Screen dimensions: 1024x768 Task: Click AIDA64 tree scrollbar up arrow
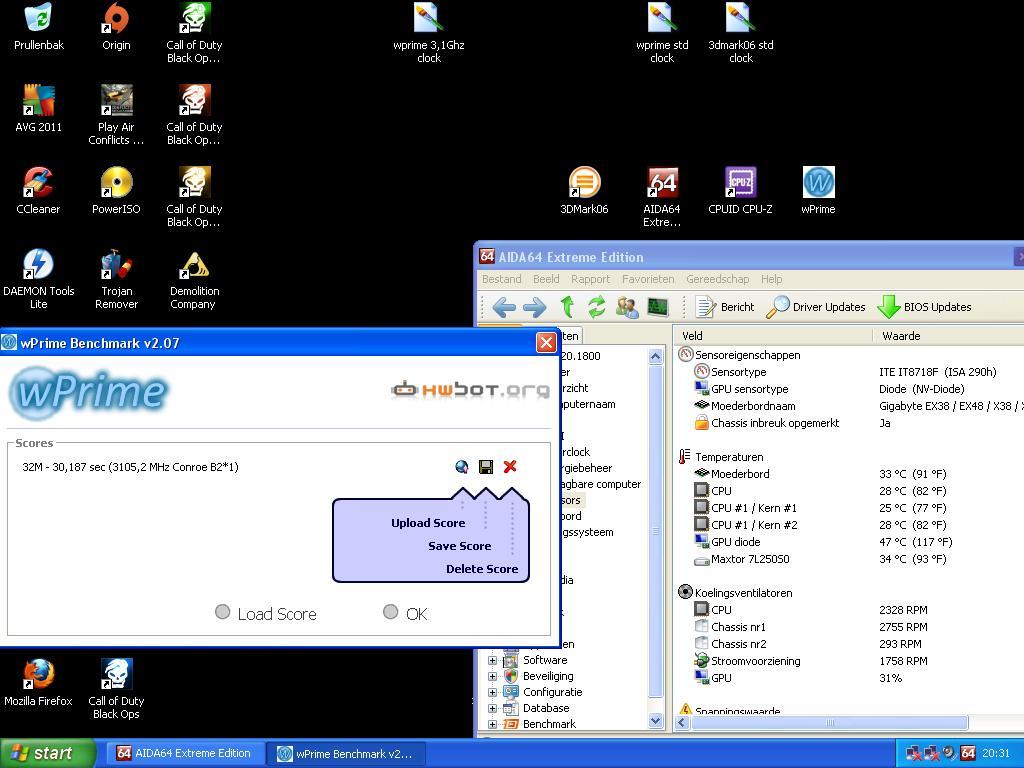click(656, 357)
